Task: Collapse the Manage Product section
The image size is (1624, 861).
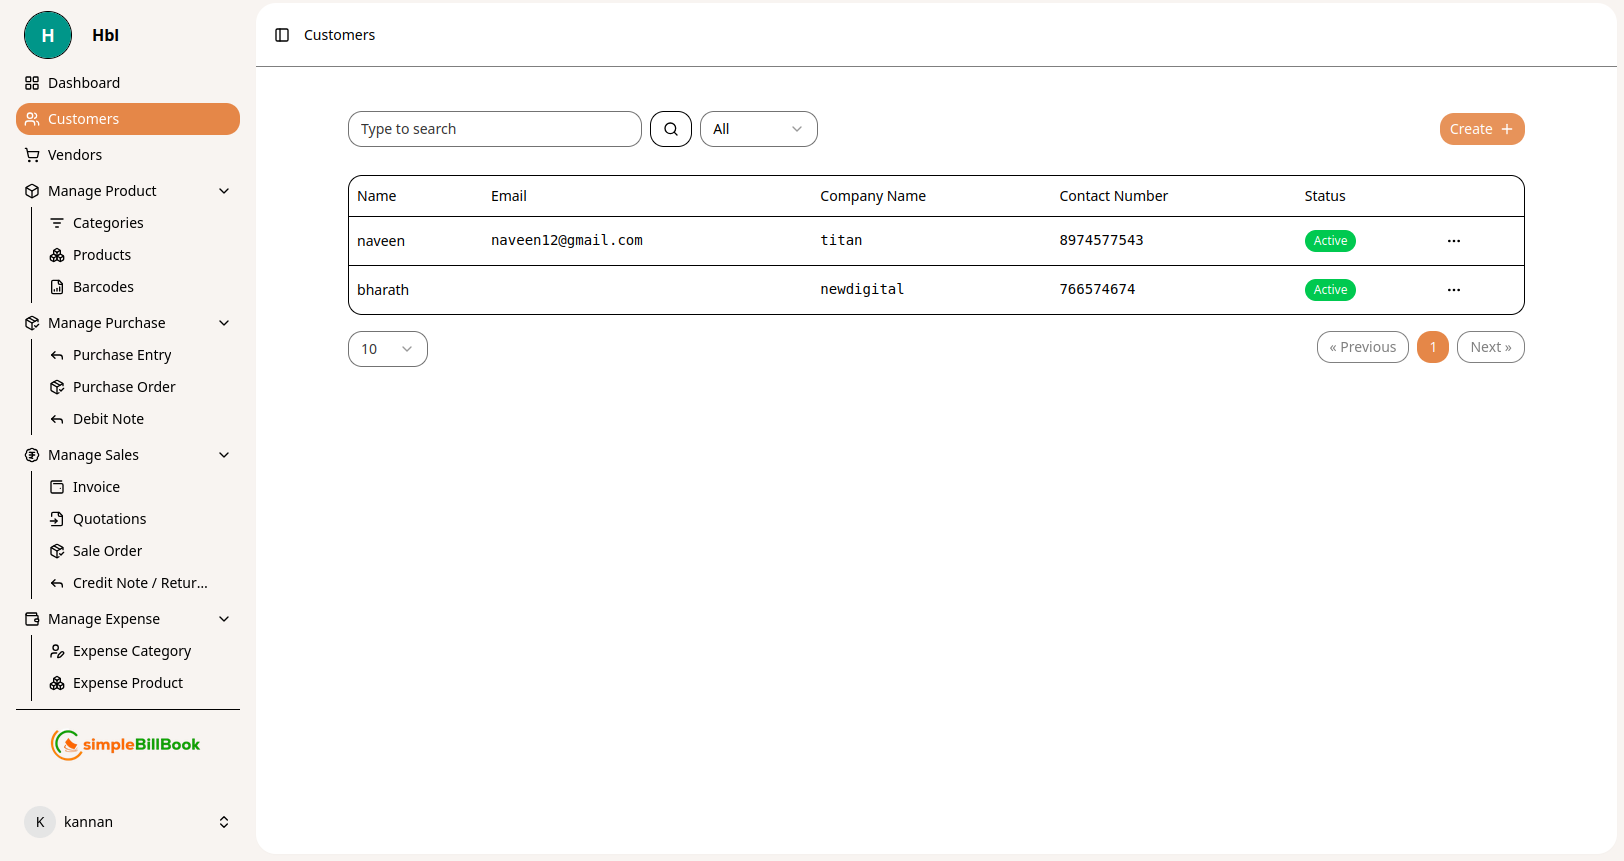Action: (x=224, y=191)
